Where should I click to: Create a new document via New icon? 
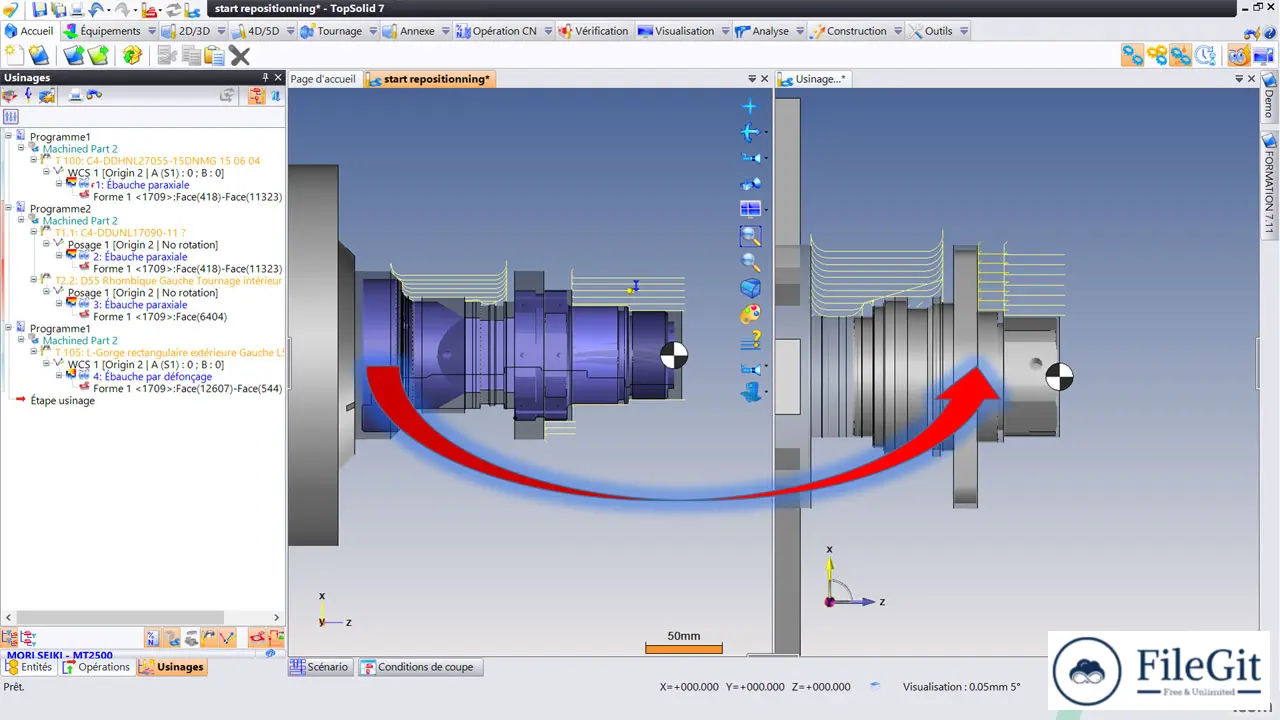coord(14,55)
